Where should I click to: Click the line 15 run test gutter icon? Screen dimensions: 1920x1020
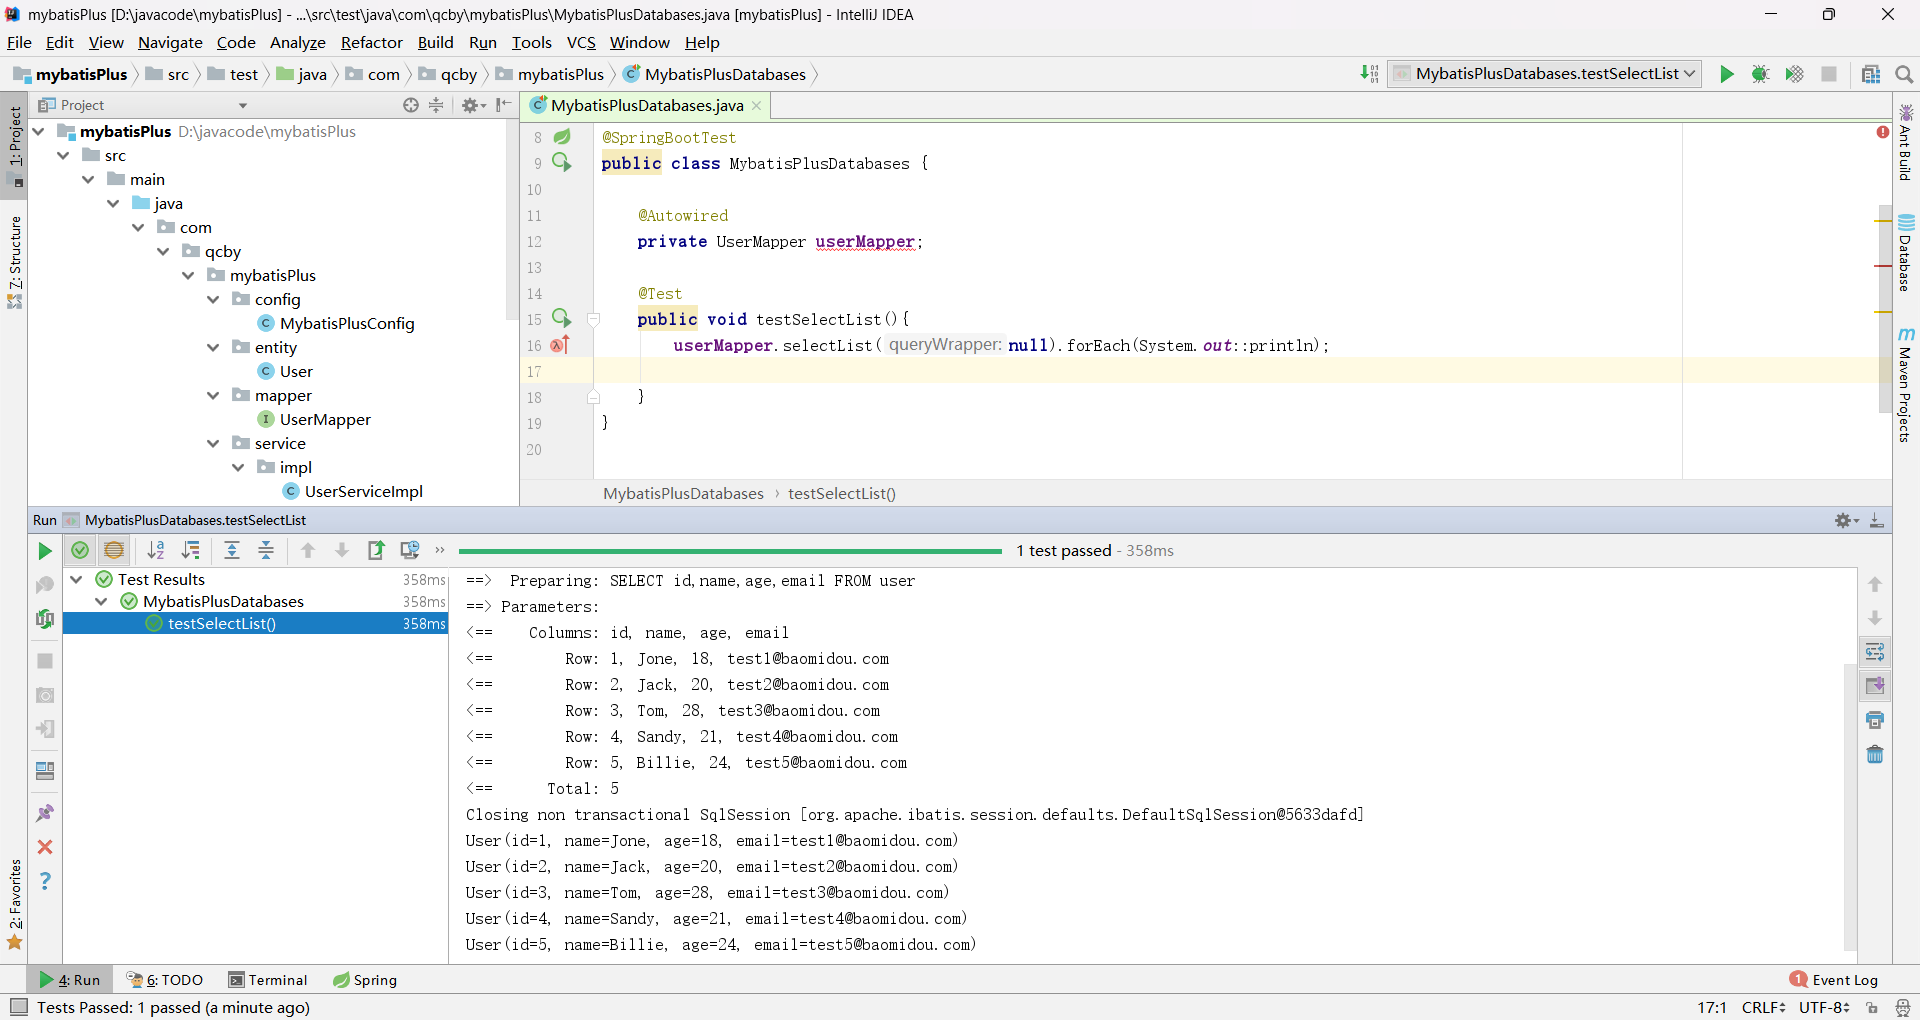(x=562, y=318)
